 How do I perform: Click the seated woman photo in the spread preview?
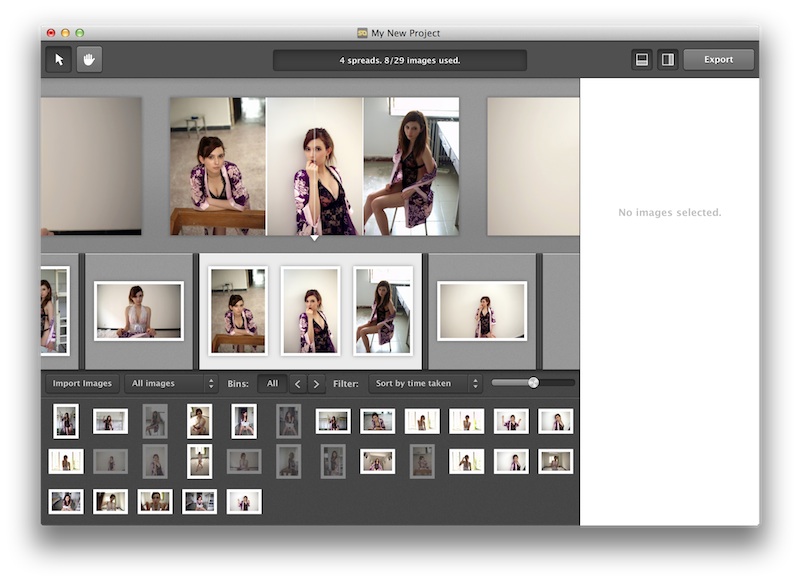tap(411, 166)
